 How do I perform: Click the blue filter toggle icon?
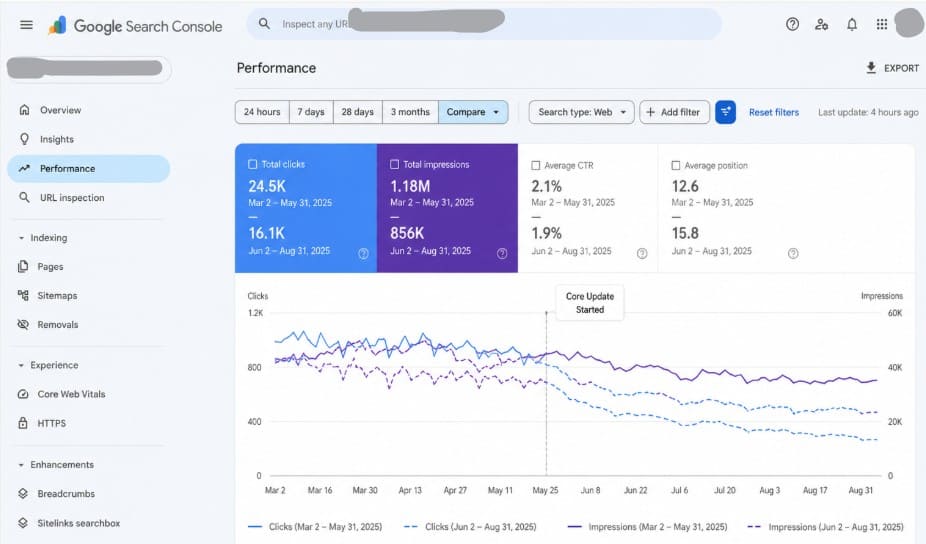point(725,112)
